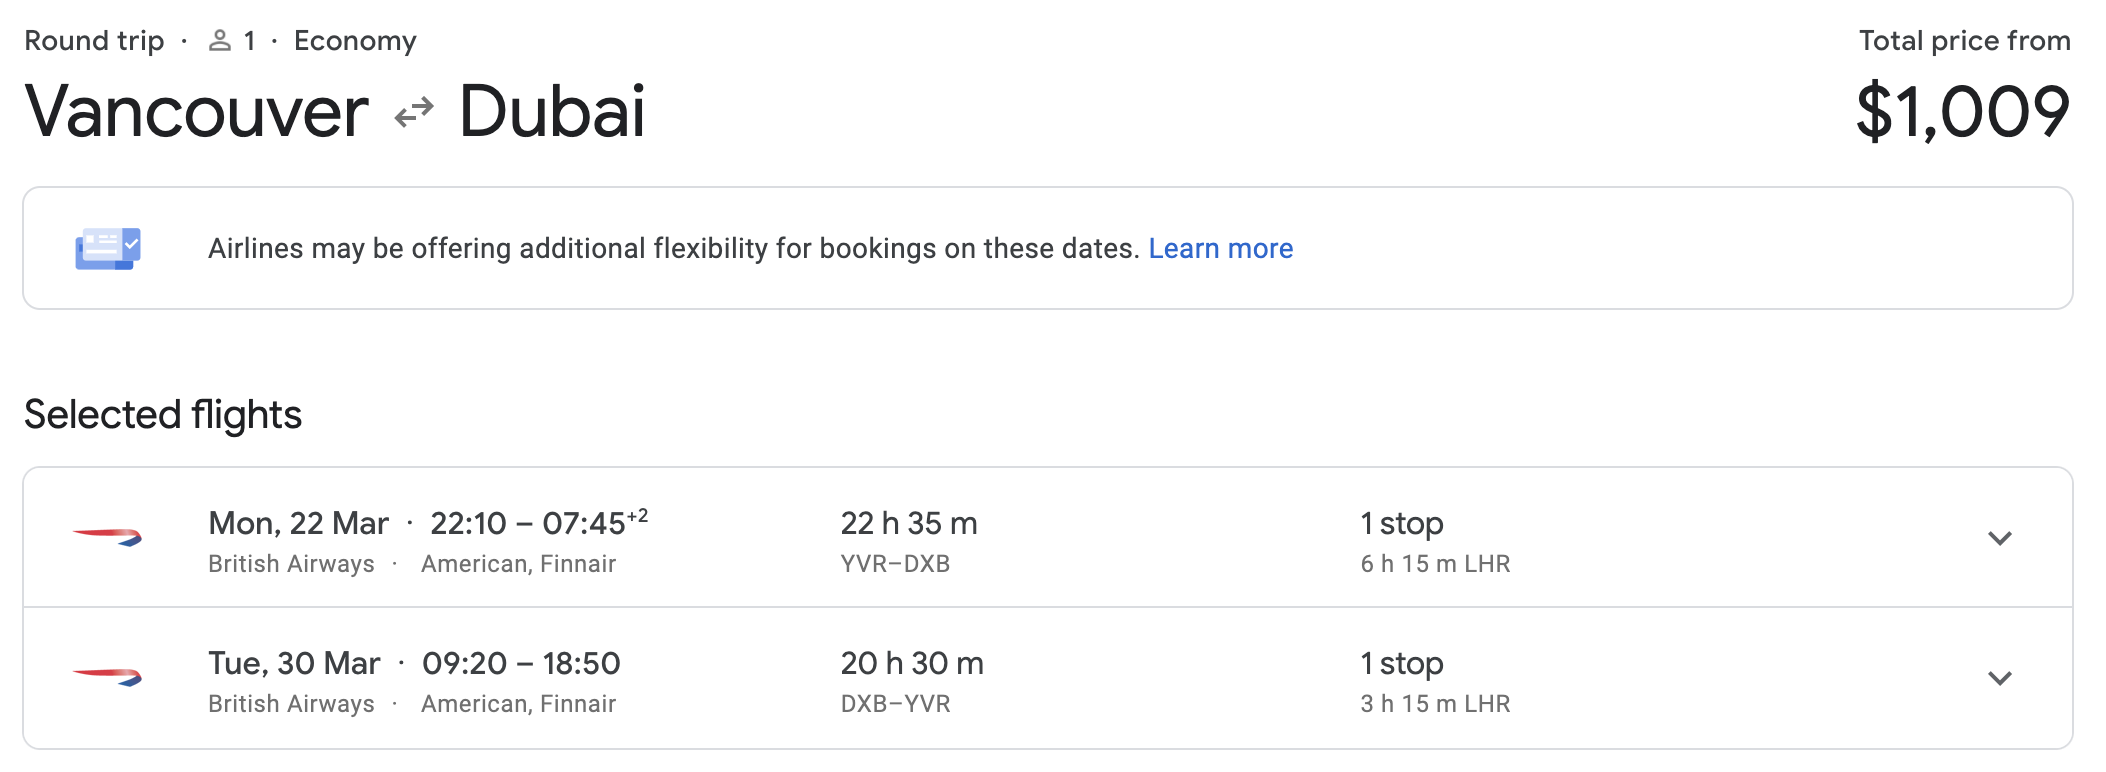This screenshot has width=2106, height=772.
Task: Click the passenger person icon
Action: [219, 41]
